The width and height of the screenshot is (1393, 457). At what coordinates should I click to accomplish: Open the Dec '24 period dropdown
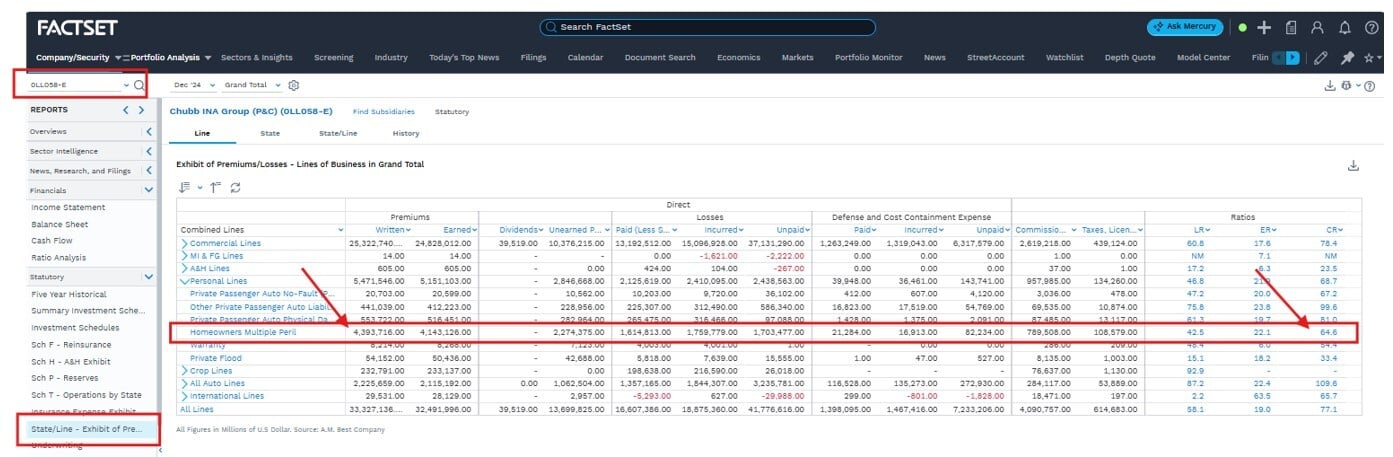(192, 86)
